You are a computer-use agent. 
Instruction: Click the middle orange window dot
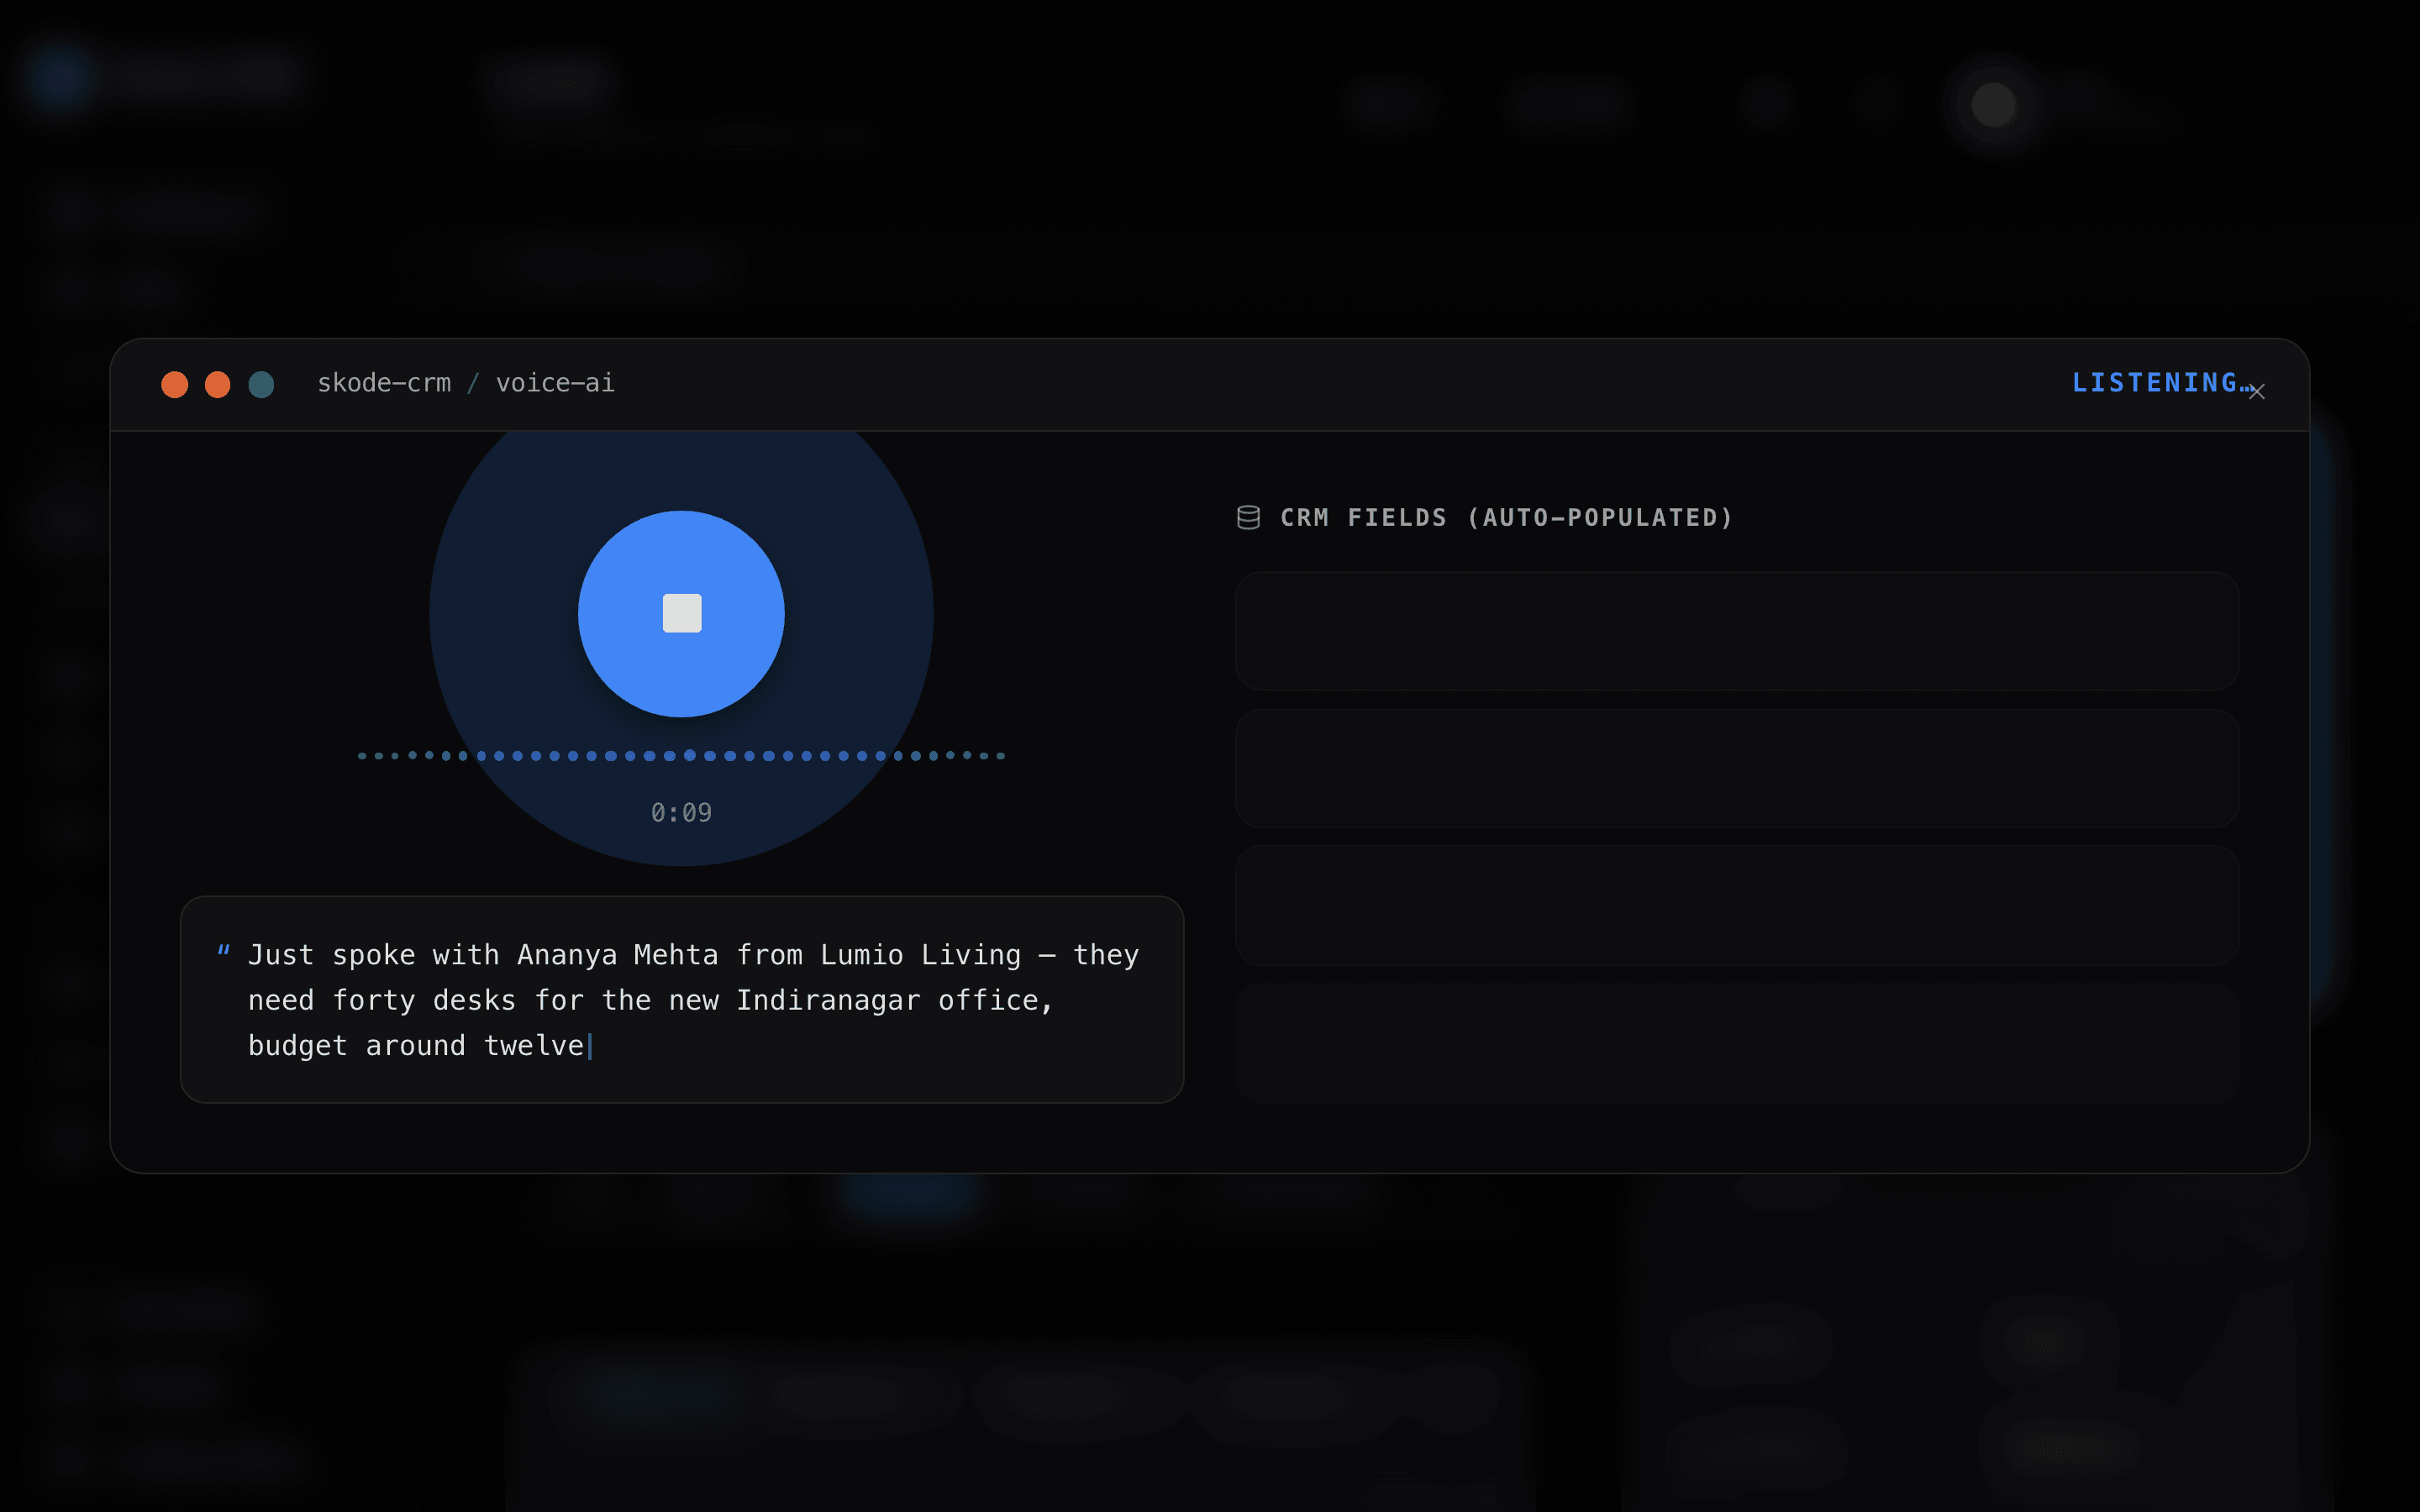[218, 384]
